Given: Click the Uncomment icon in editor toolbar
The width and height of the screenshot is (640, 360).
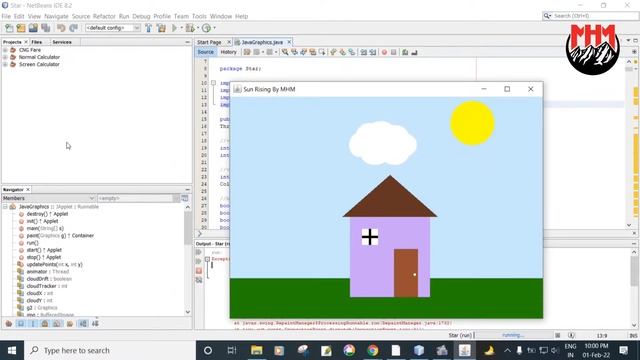Looking at the screenshot, I should [414, 52].
